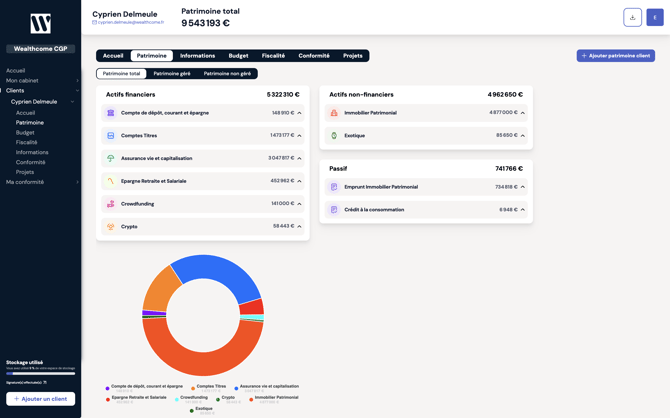Select the Patrimoine non géré view
The image size is (670, 418).
(227, 73)
